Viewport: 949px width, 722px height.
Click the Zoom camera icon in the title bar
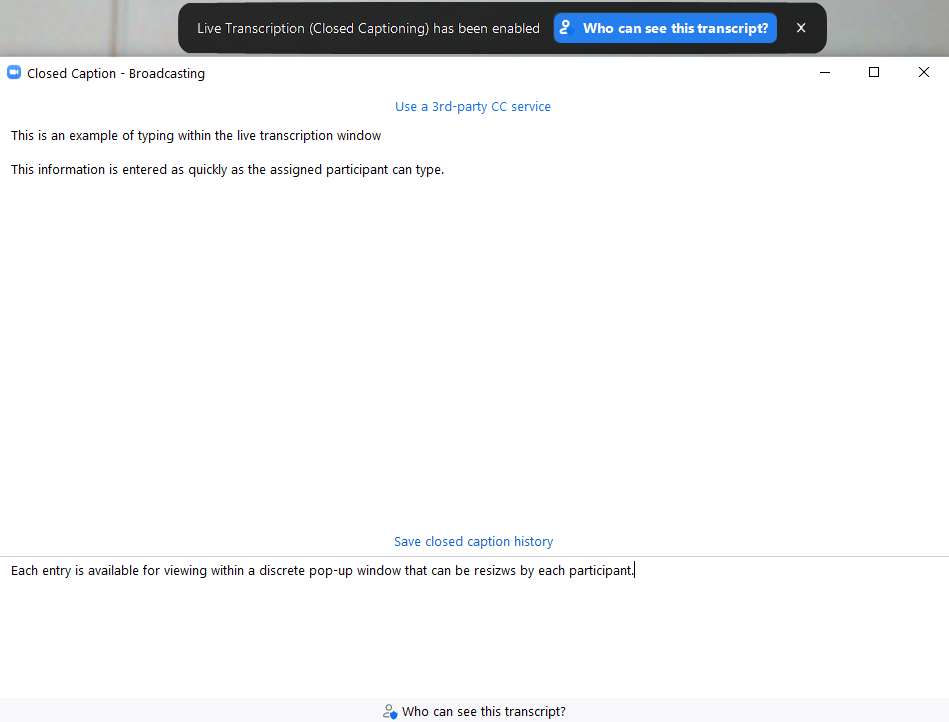tap(14, 73)
